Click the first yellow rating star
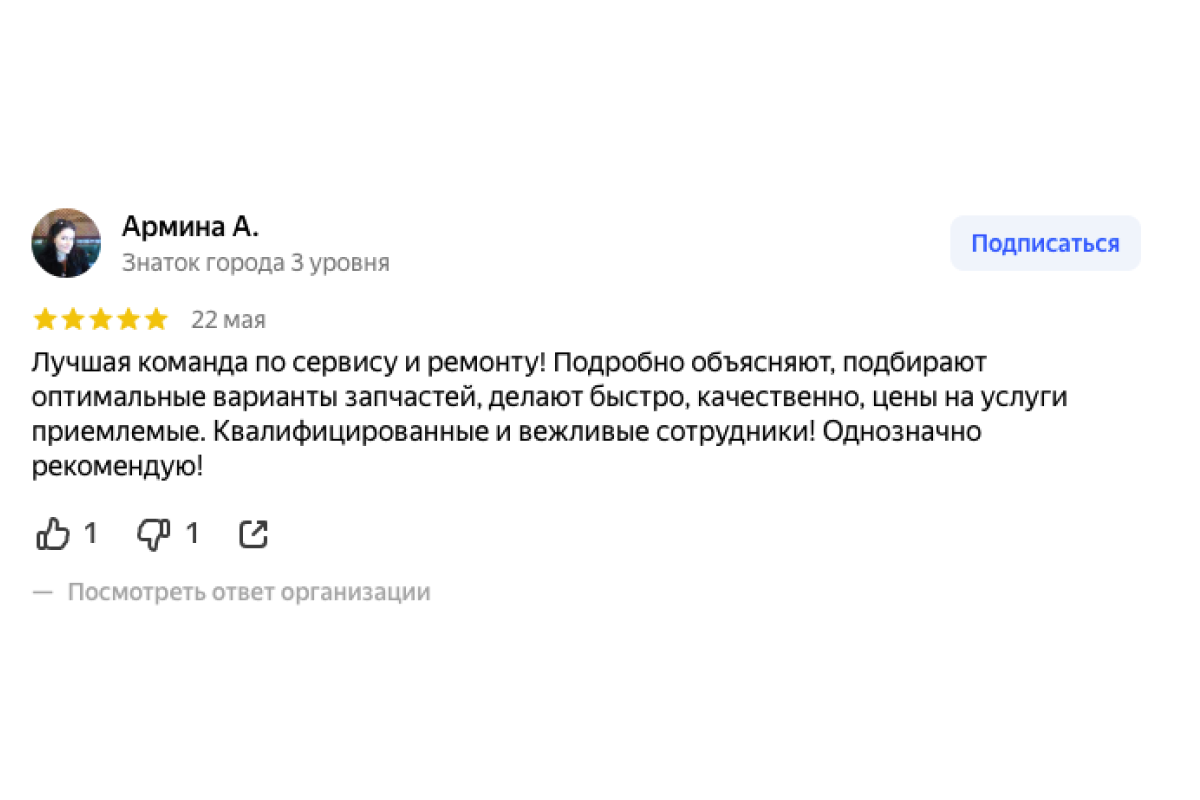This screenshot has width=1200, height=800. point(45,320)
